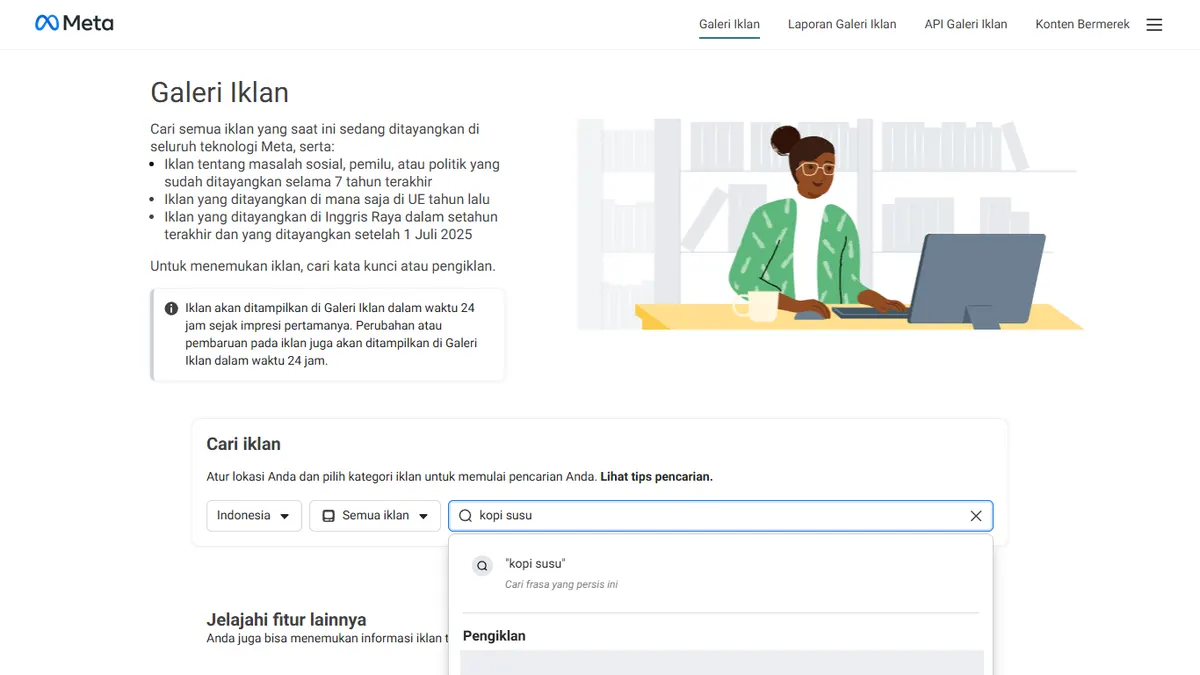Screen dimensions: 1200x675
Task: Go to the API Galeri Iklan tab
Action: click(966, 24)
